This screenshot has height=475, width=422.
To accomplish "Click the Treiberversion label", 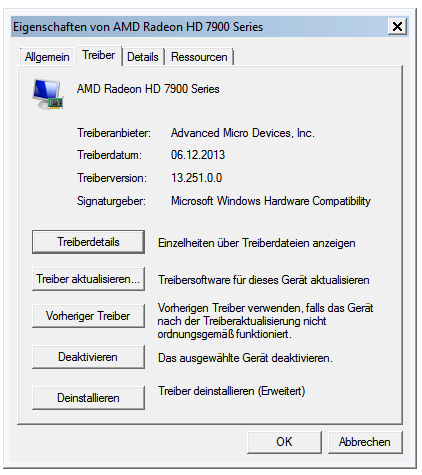I will tap(112, 178).
